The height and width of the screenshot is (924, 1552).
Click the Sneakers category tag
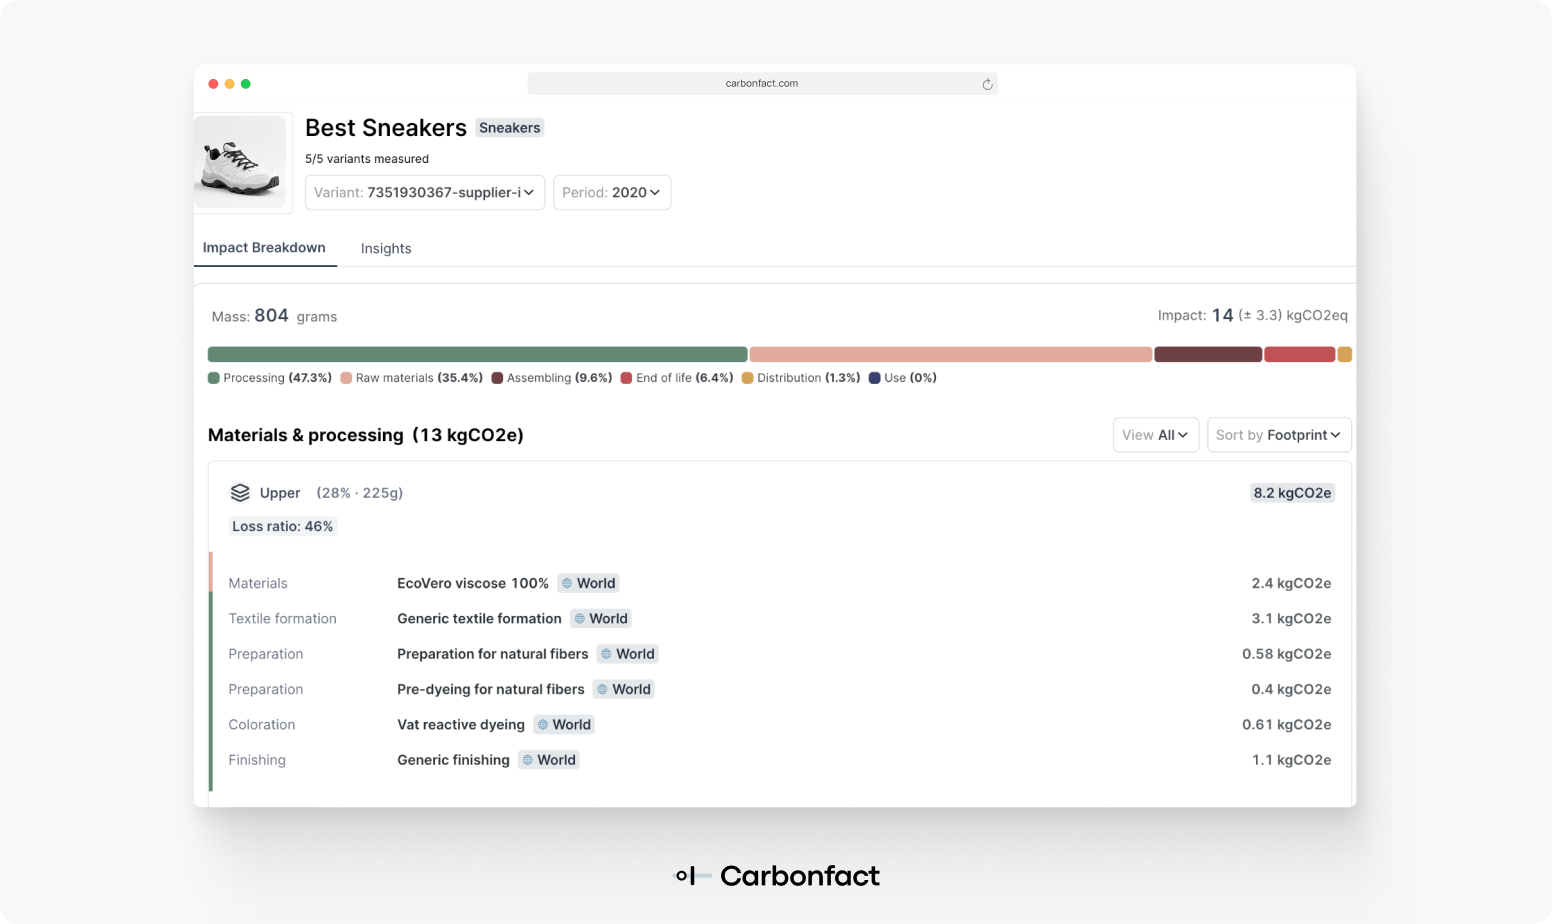[x=510, y=128]
